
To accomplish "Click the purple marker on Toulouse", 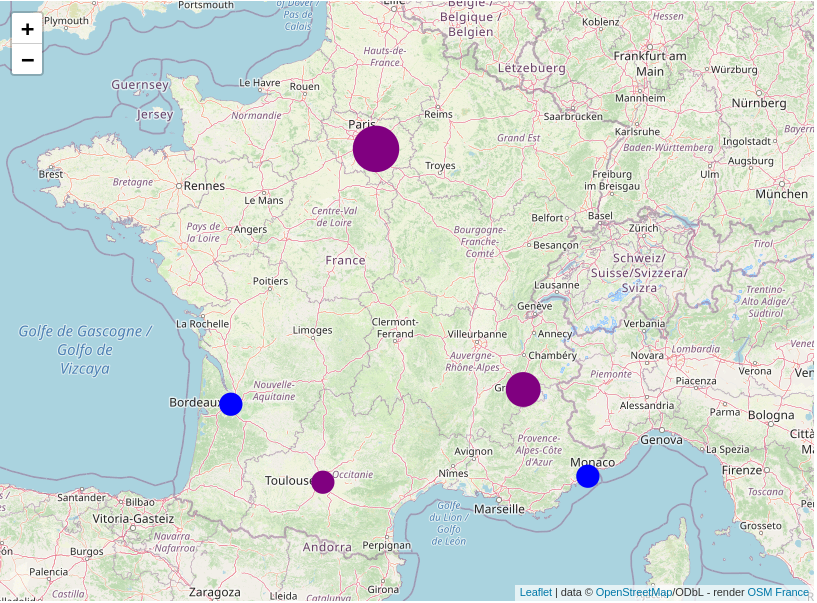I will pos(323,482).
